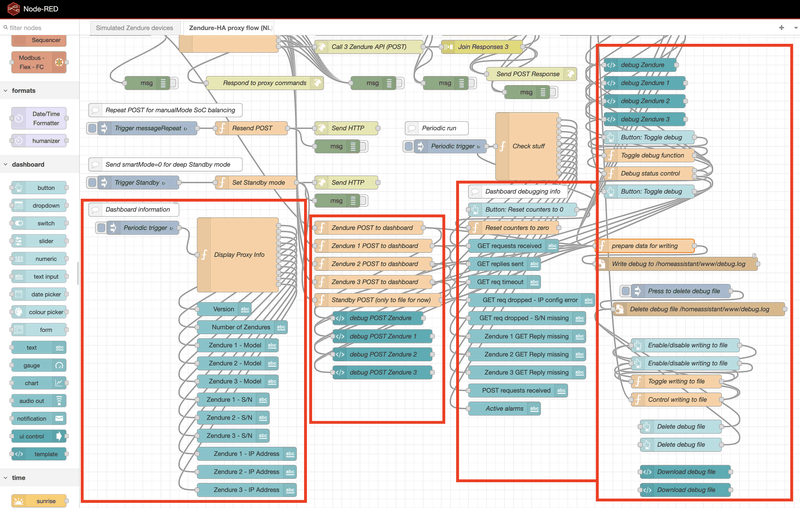The width and height of the screenshot is (800, 508).
Task: Trigger the Press to delete debug file inject
Action: (x=626, y=291)
